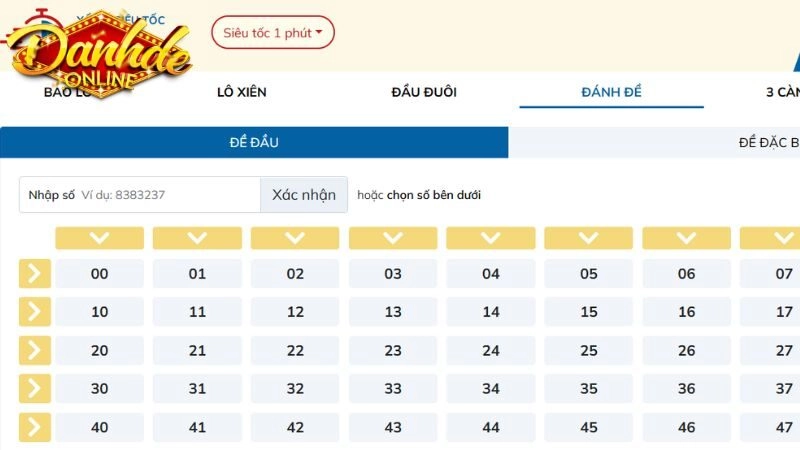
Task: Click the chevron above column 06
Action: 686,238
